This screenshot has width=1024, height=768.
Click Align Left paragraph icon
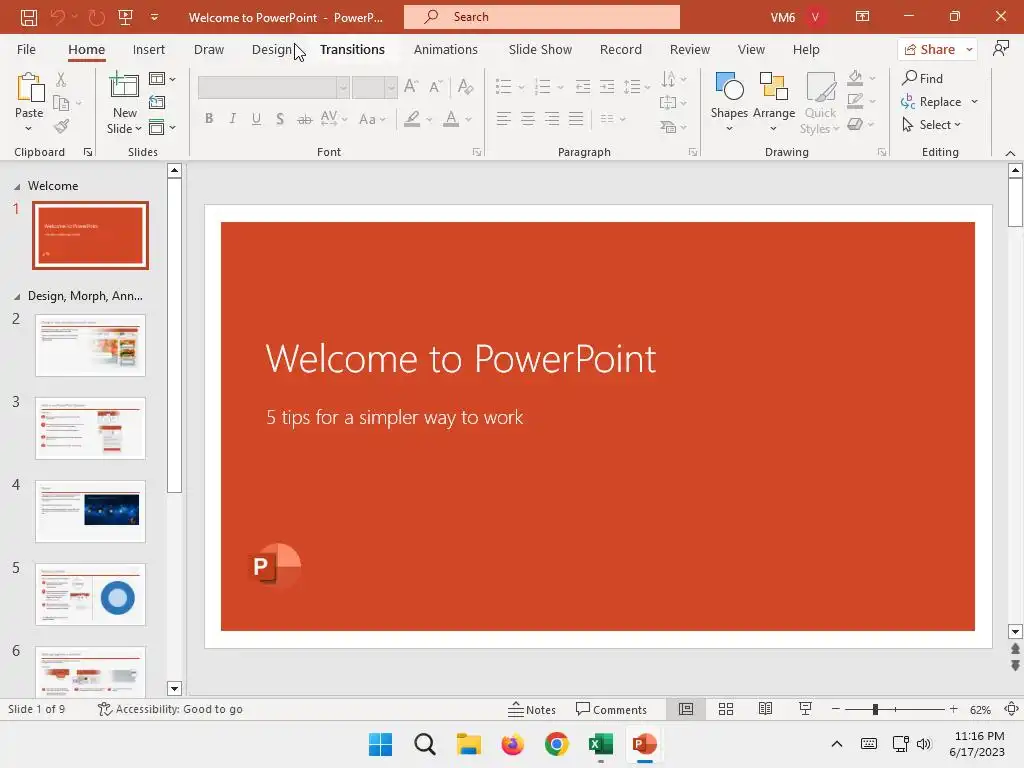pyautogui.click(x=504, y=118)
